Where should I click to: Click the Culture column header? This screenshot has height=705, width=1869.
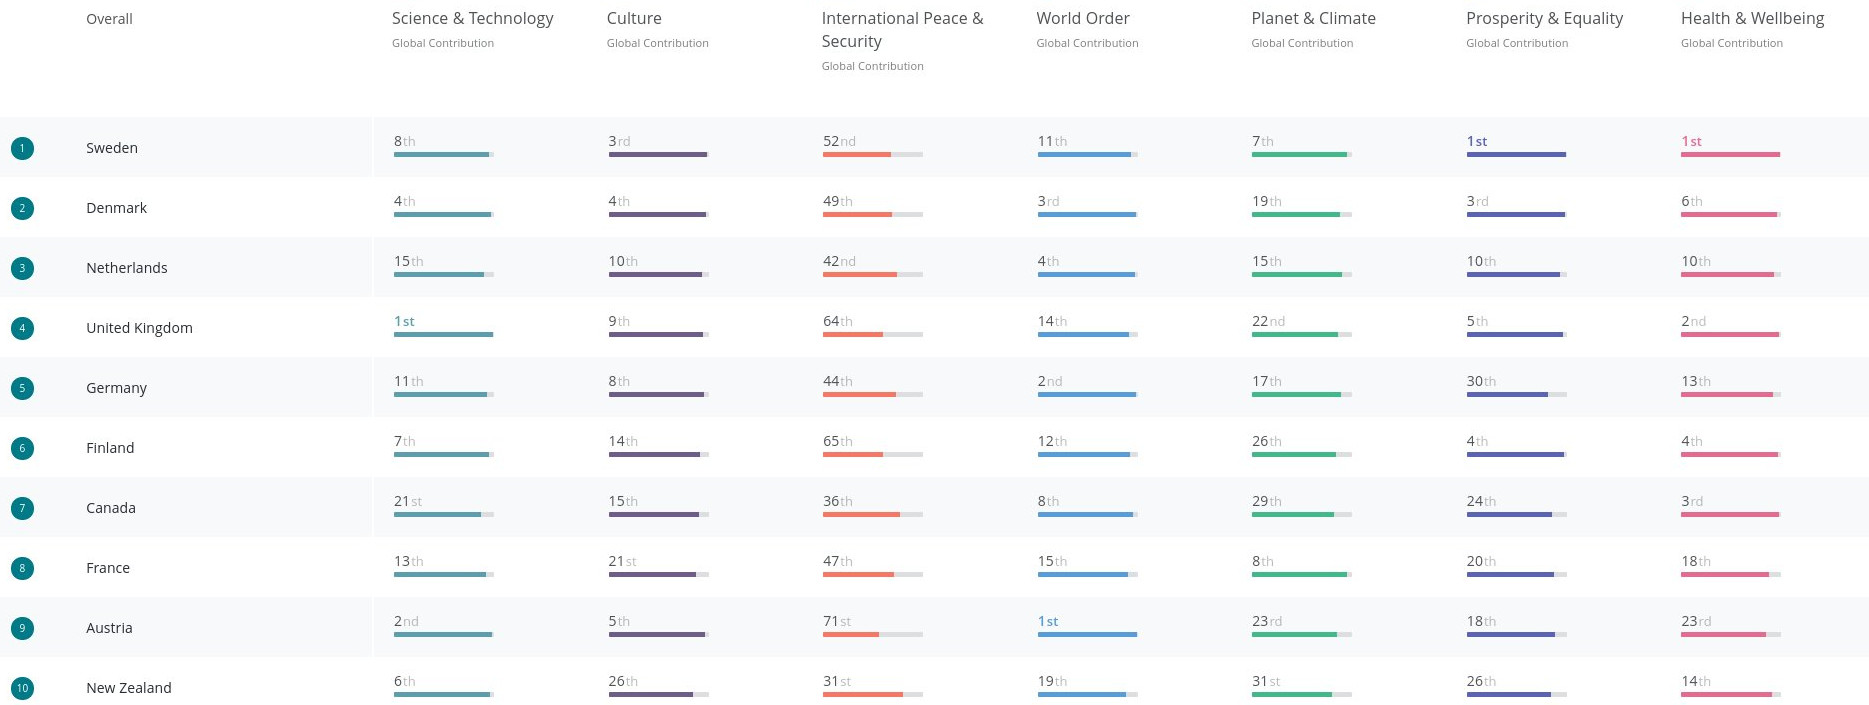[634, 18]
